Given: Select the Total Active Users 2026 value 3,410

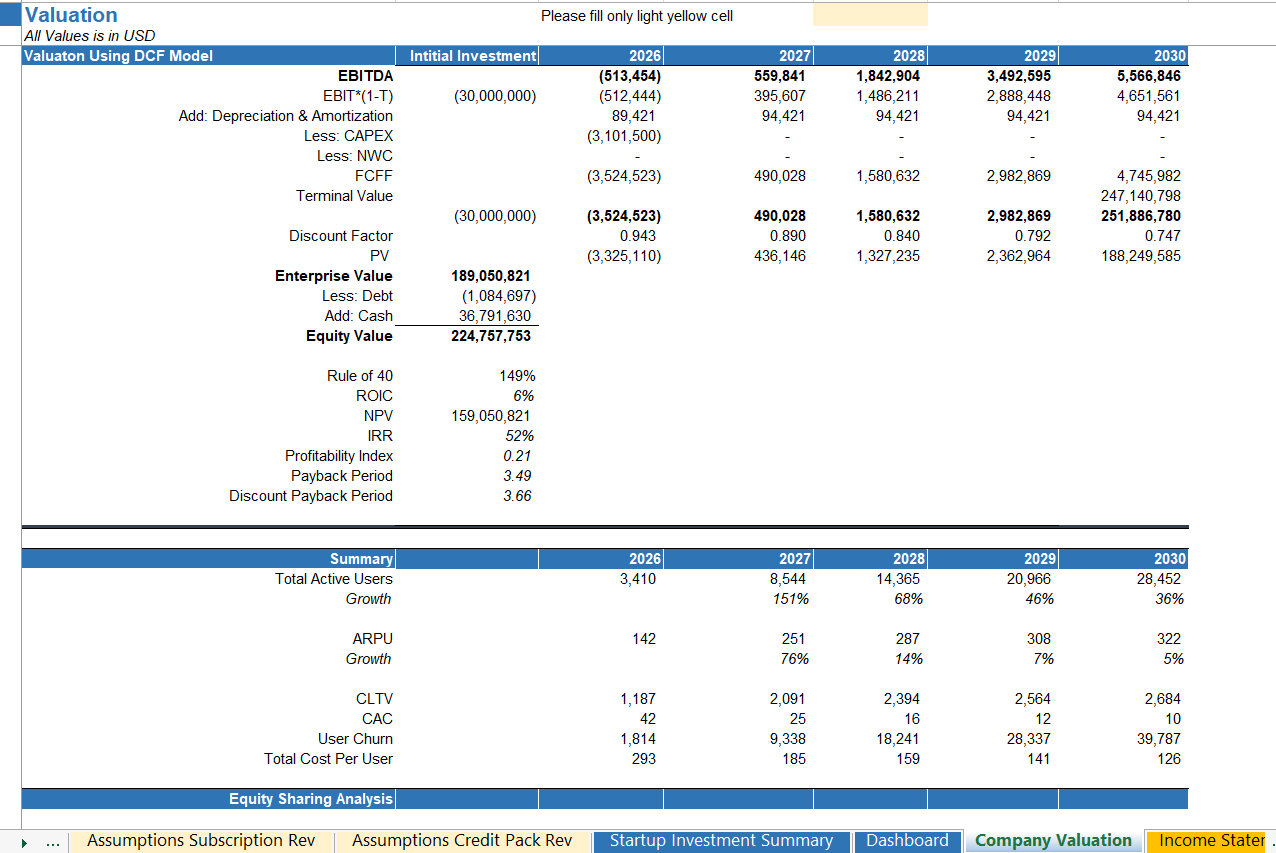Looking at the screenshot, I should [x=640, y=578].
